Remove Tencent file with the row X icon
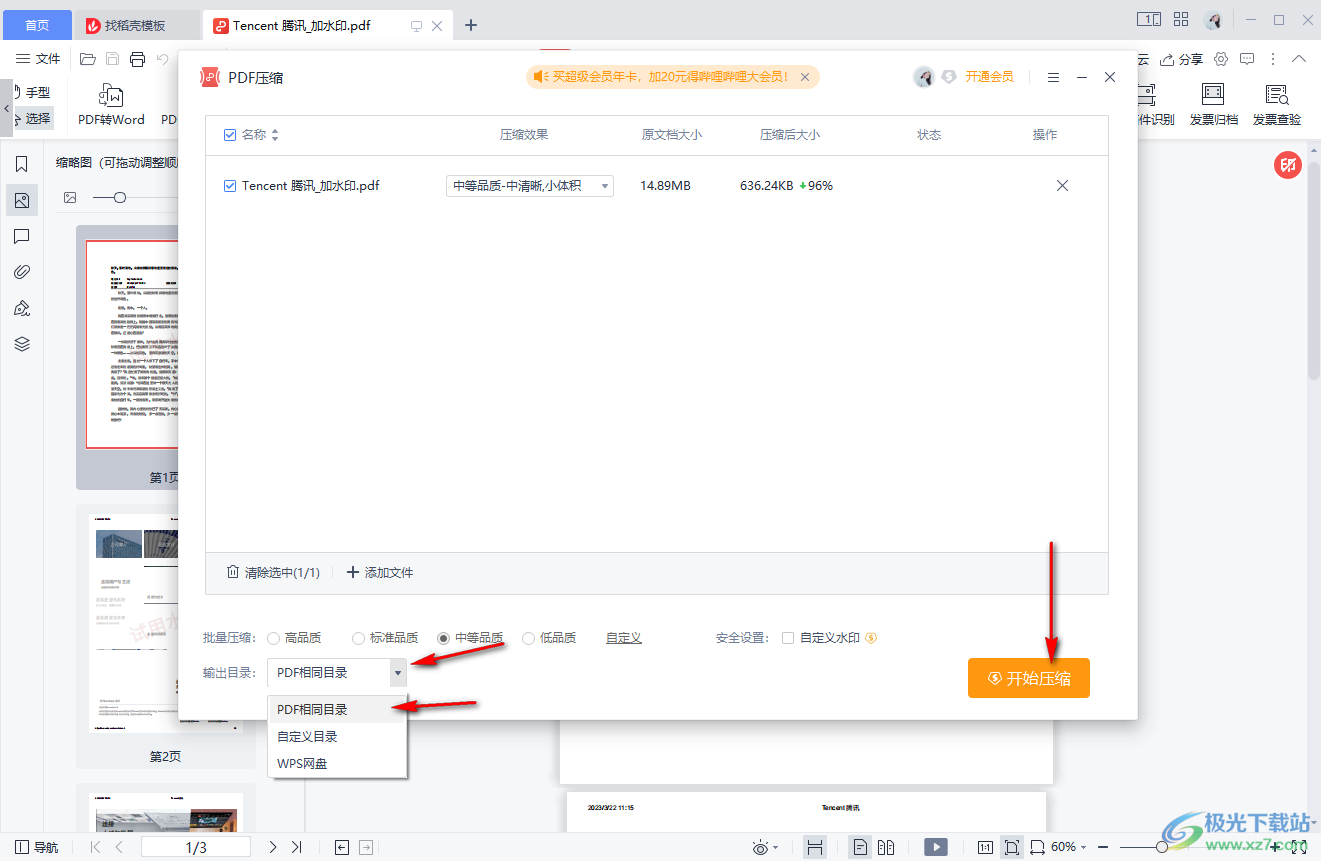Viewport: 1321px width, 861px height. 1062,185
